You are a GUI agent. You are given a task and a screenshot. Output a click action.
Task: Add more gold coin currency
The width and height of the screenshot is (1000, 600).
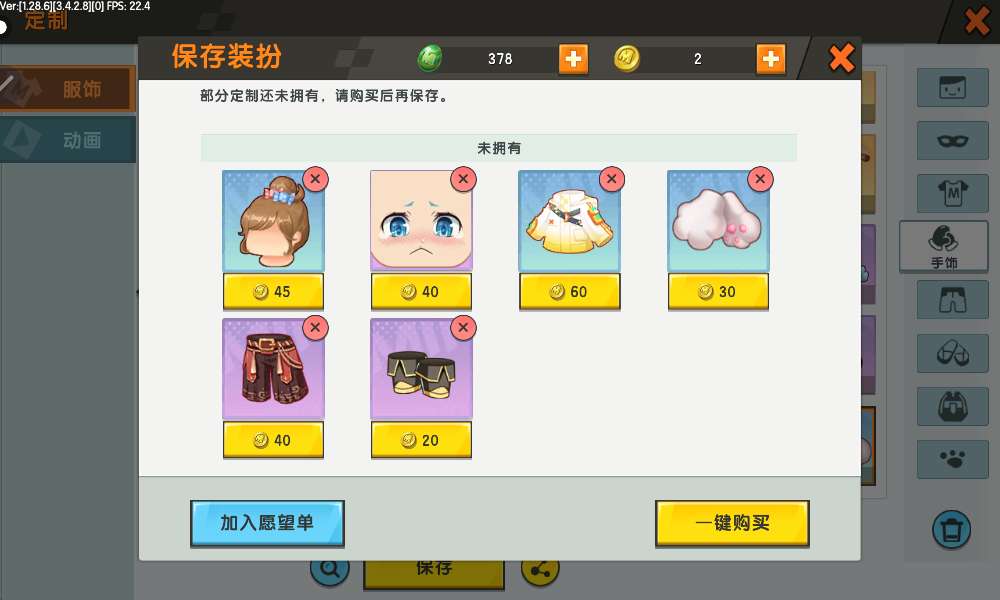770,59
